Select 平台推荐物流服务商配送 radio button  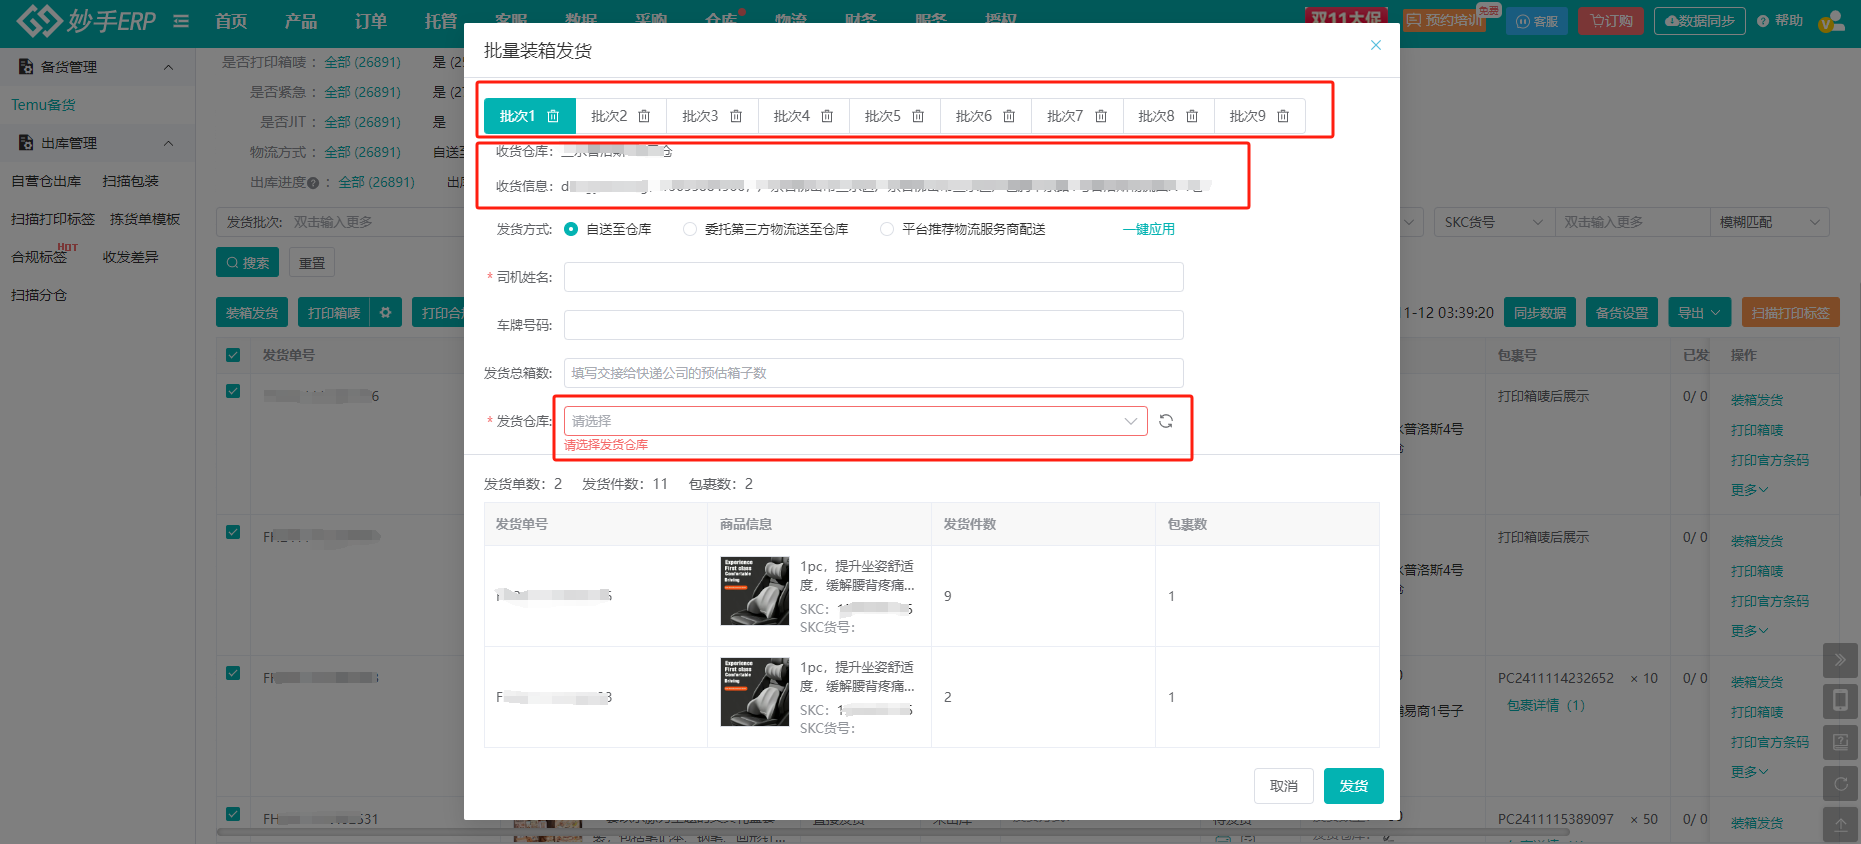[x=887, y=229]
